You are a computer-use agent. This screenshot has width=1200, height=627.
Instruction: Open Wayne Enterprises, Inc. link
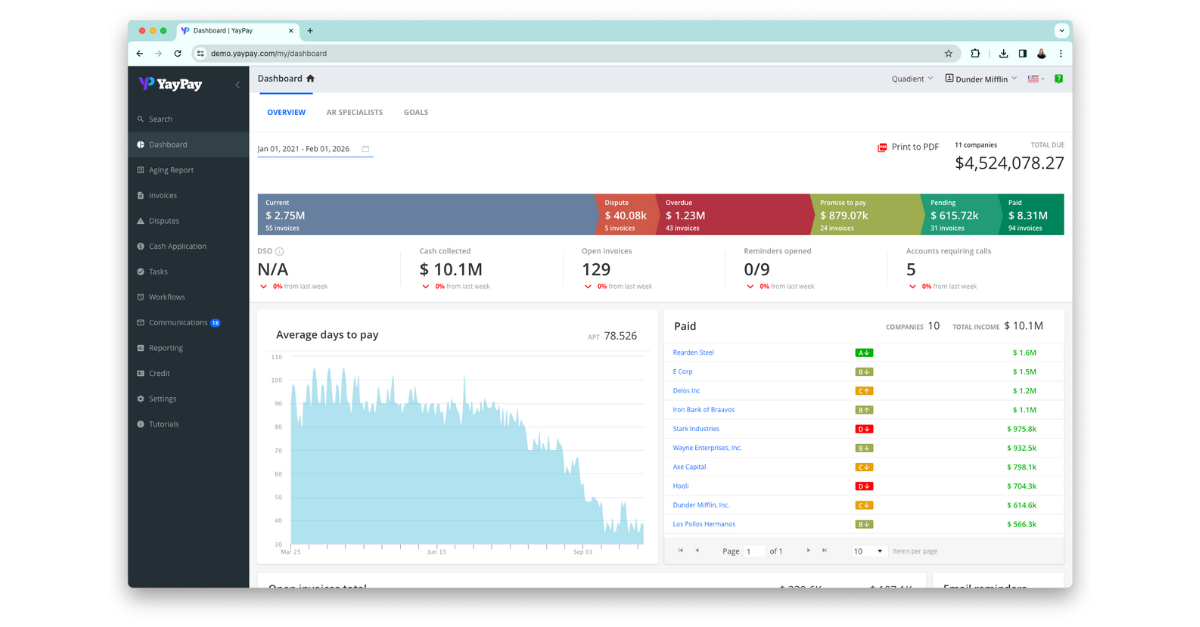point(707,447)
